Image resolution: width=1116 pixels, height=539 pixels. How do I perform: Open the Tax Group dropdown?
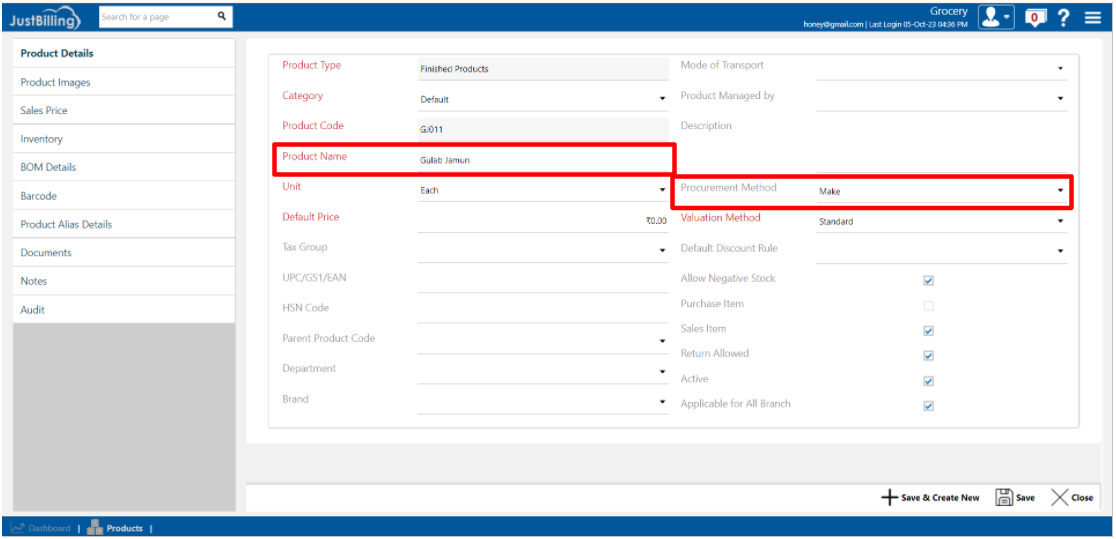coord(661,250)
